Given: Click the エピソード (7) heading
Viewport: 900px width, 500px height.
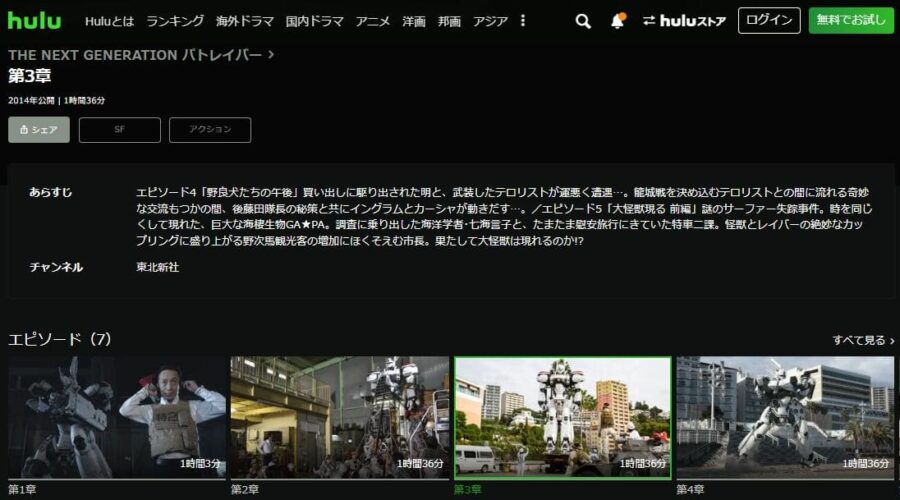Looking at the screenshot, I should pos(60,339).
